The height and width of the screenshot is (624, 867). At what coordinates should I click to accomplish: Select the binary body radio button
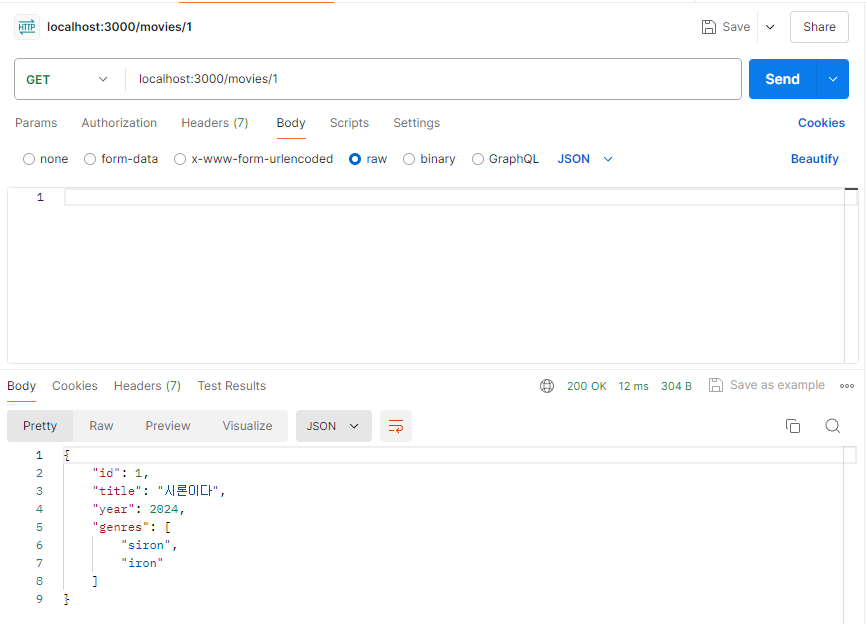tap(409, 159)
